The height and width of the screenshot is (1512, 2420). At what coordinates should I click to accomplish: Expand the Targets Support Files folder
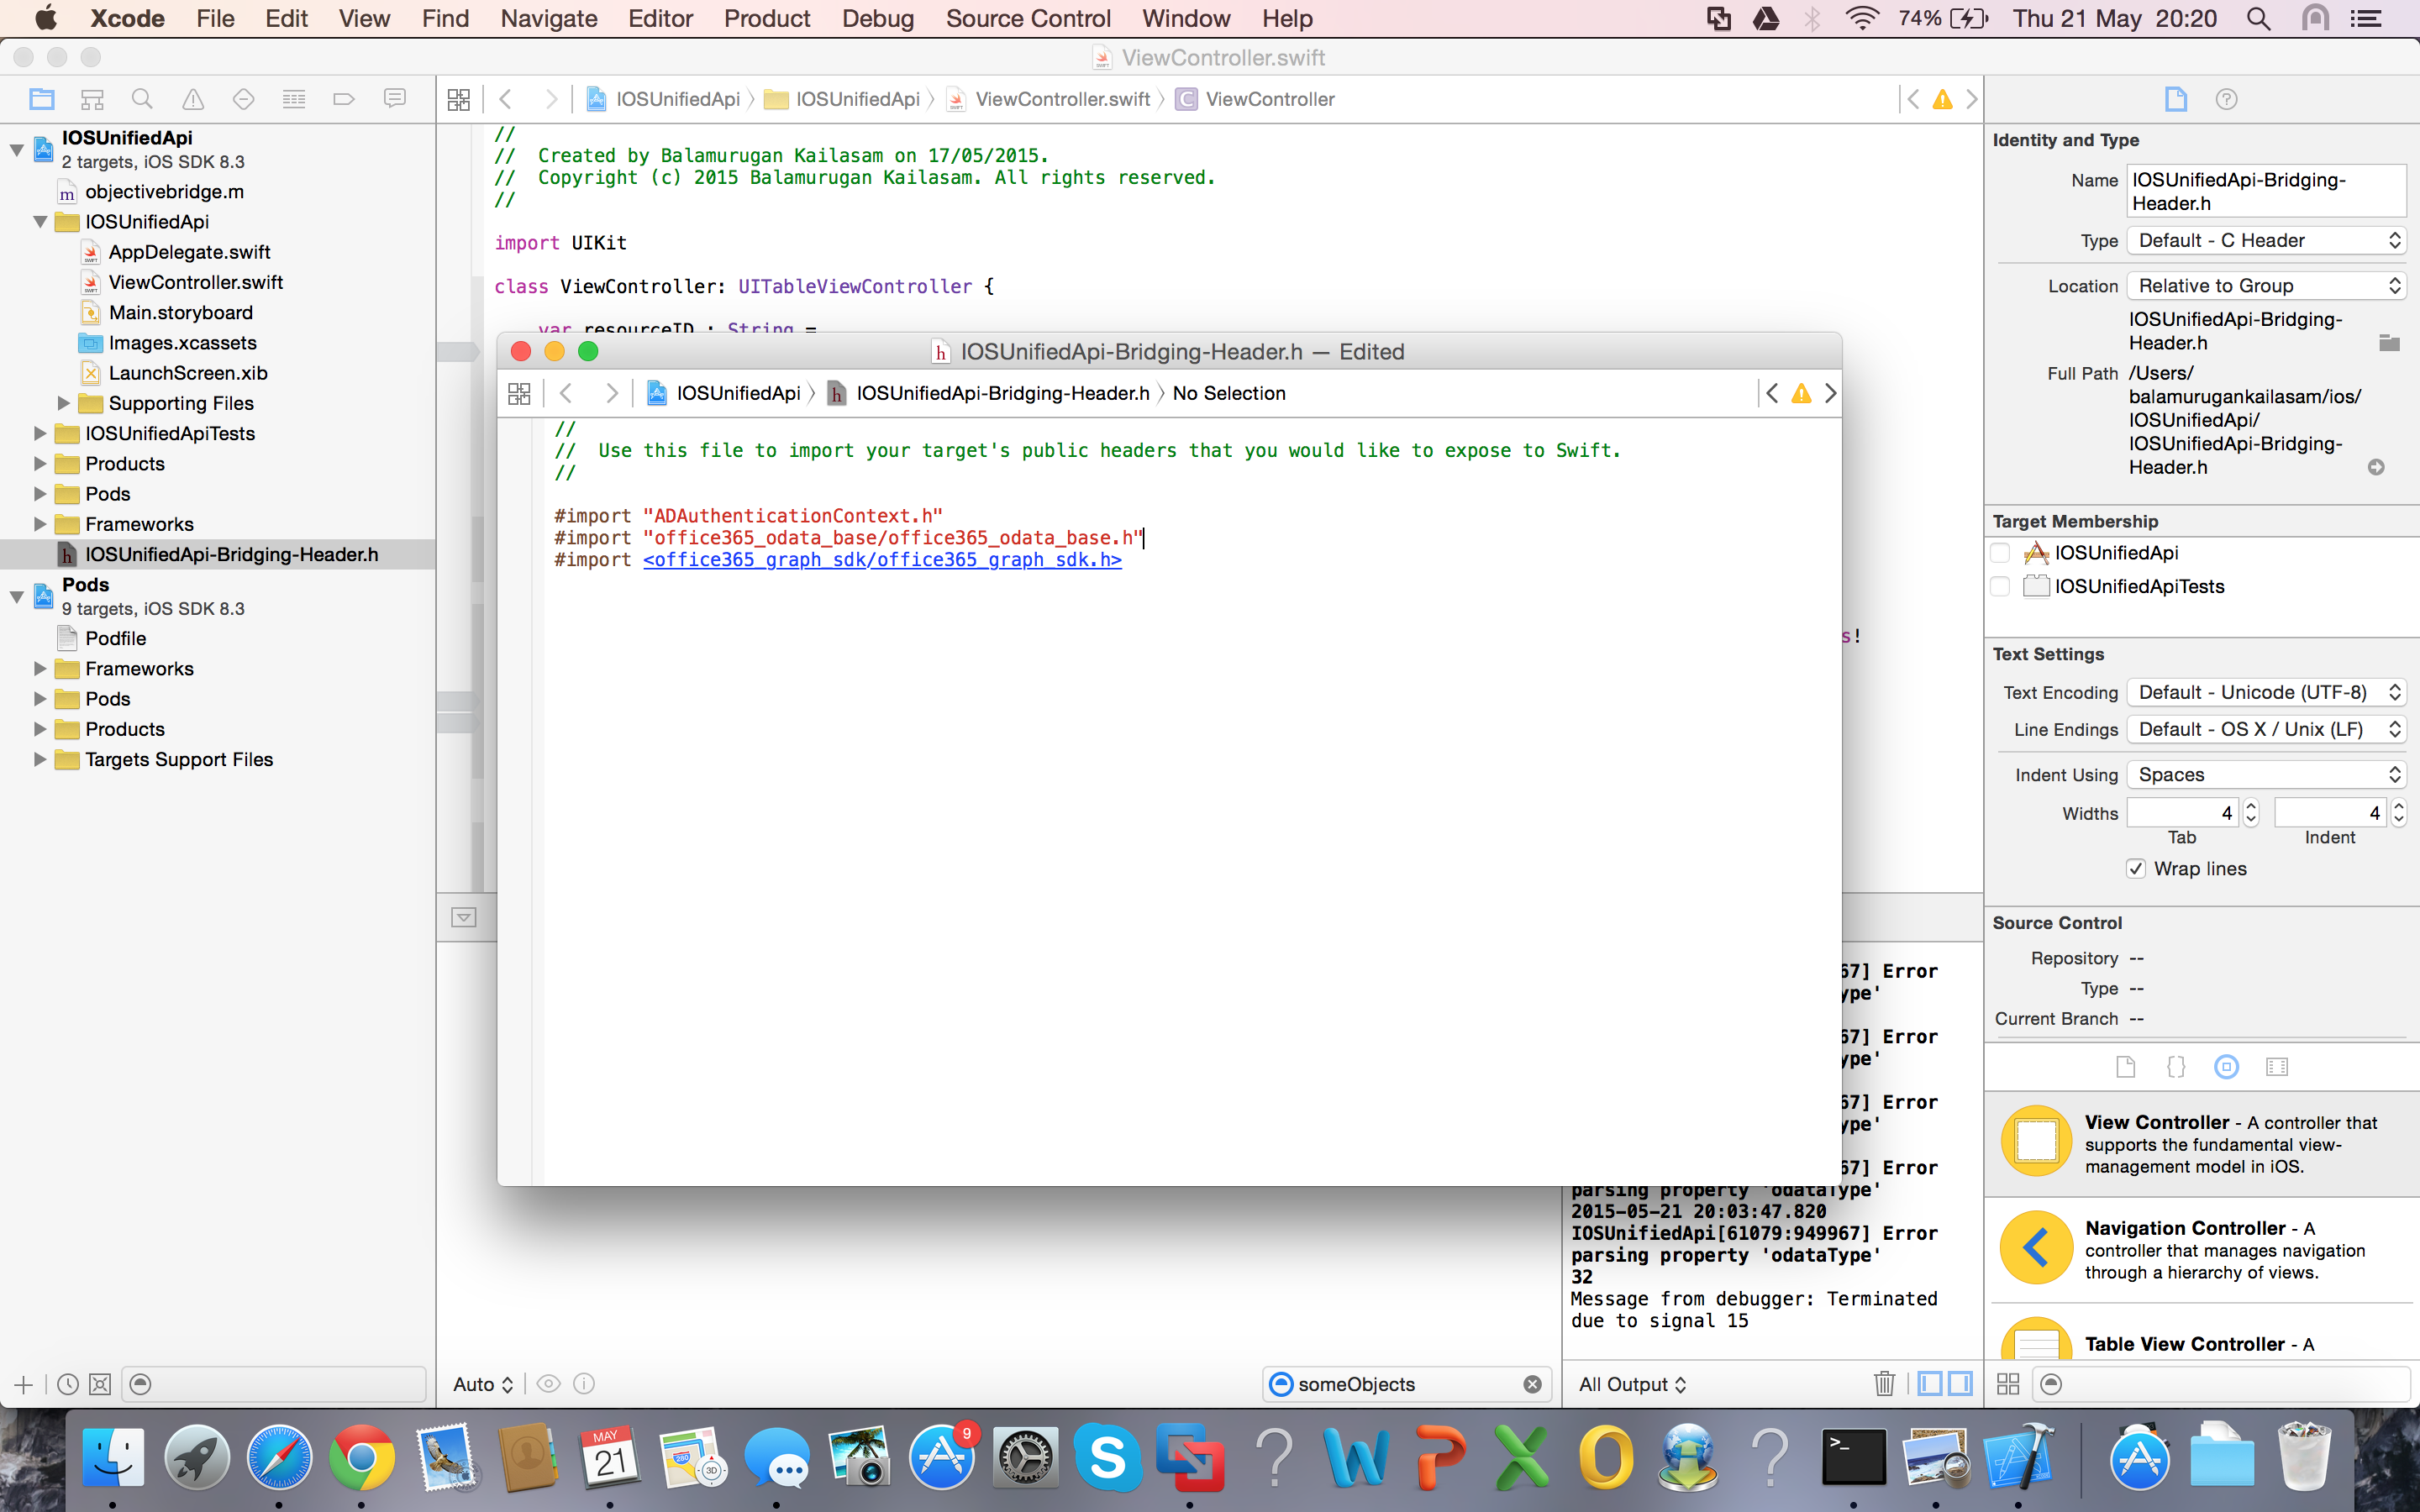(39, 759)
